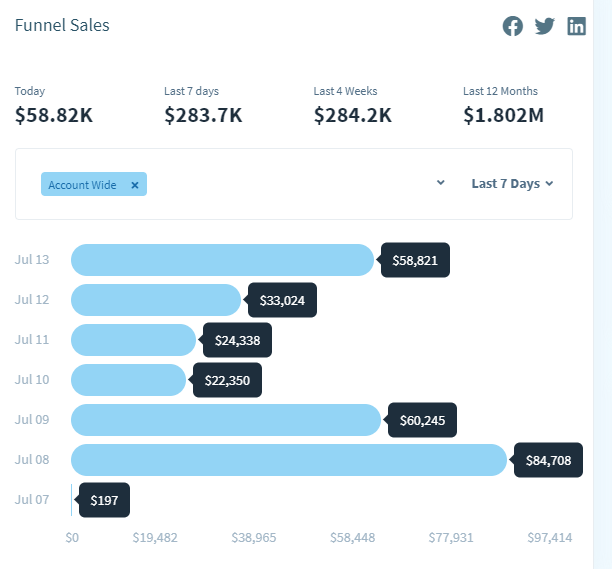612x569 pixels.
Task: Click the Jul 08 sales bar
Action: (x=289, y=460)
